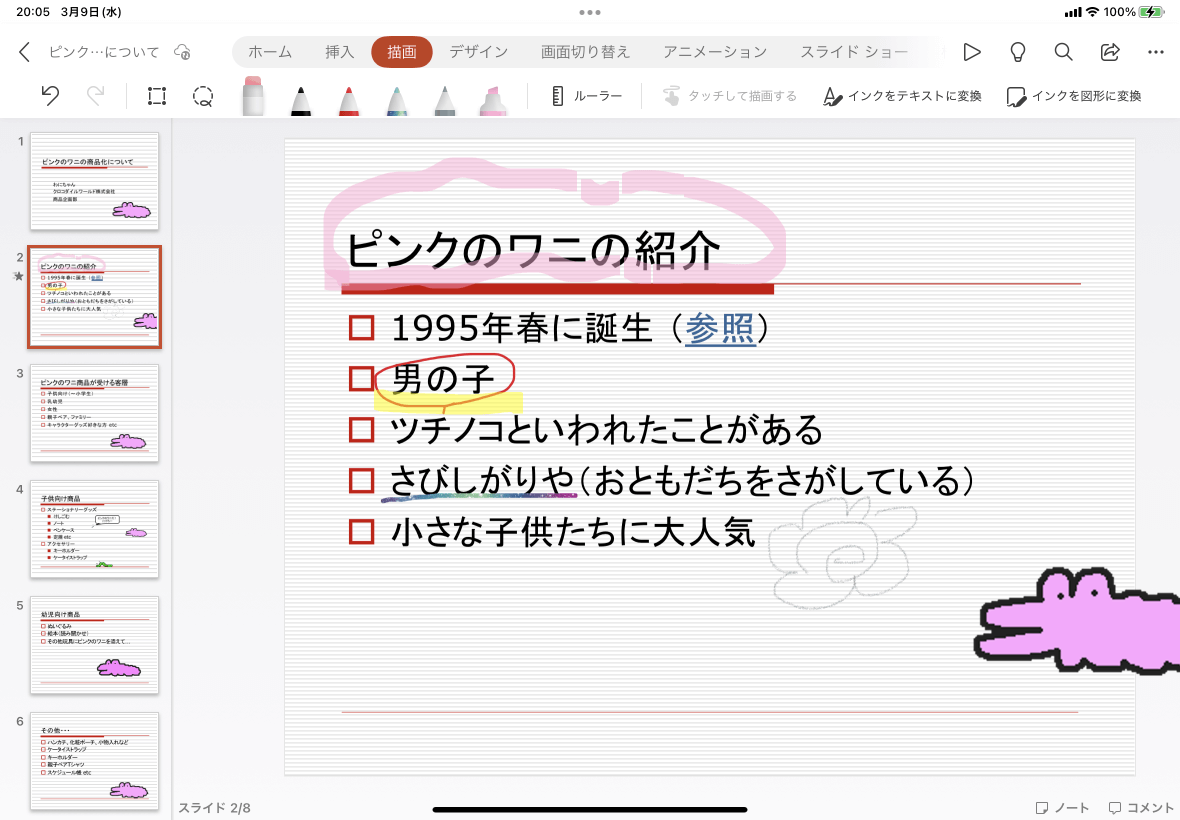Switch to the デザイン tab
This screenshot has height=820, width=1180.
[x=479, y=52]
